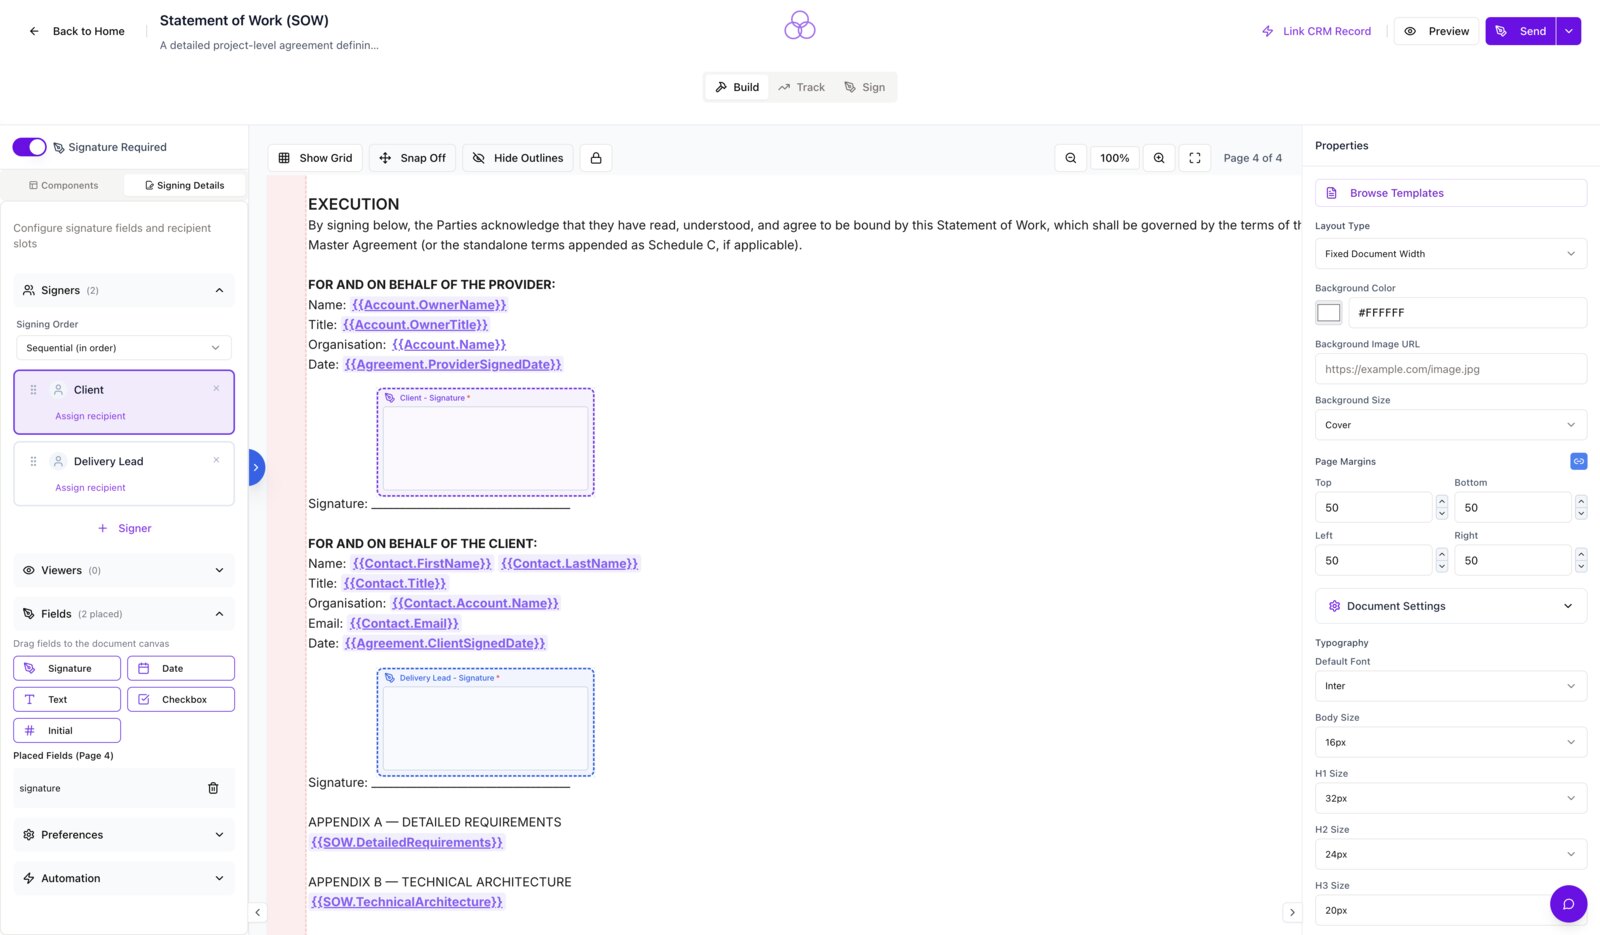Click the Back to Home arrow

[34, 31]
